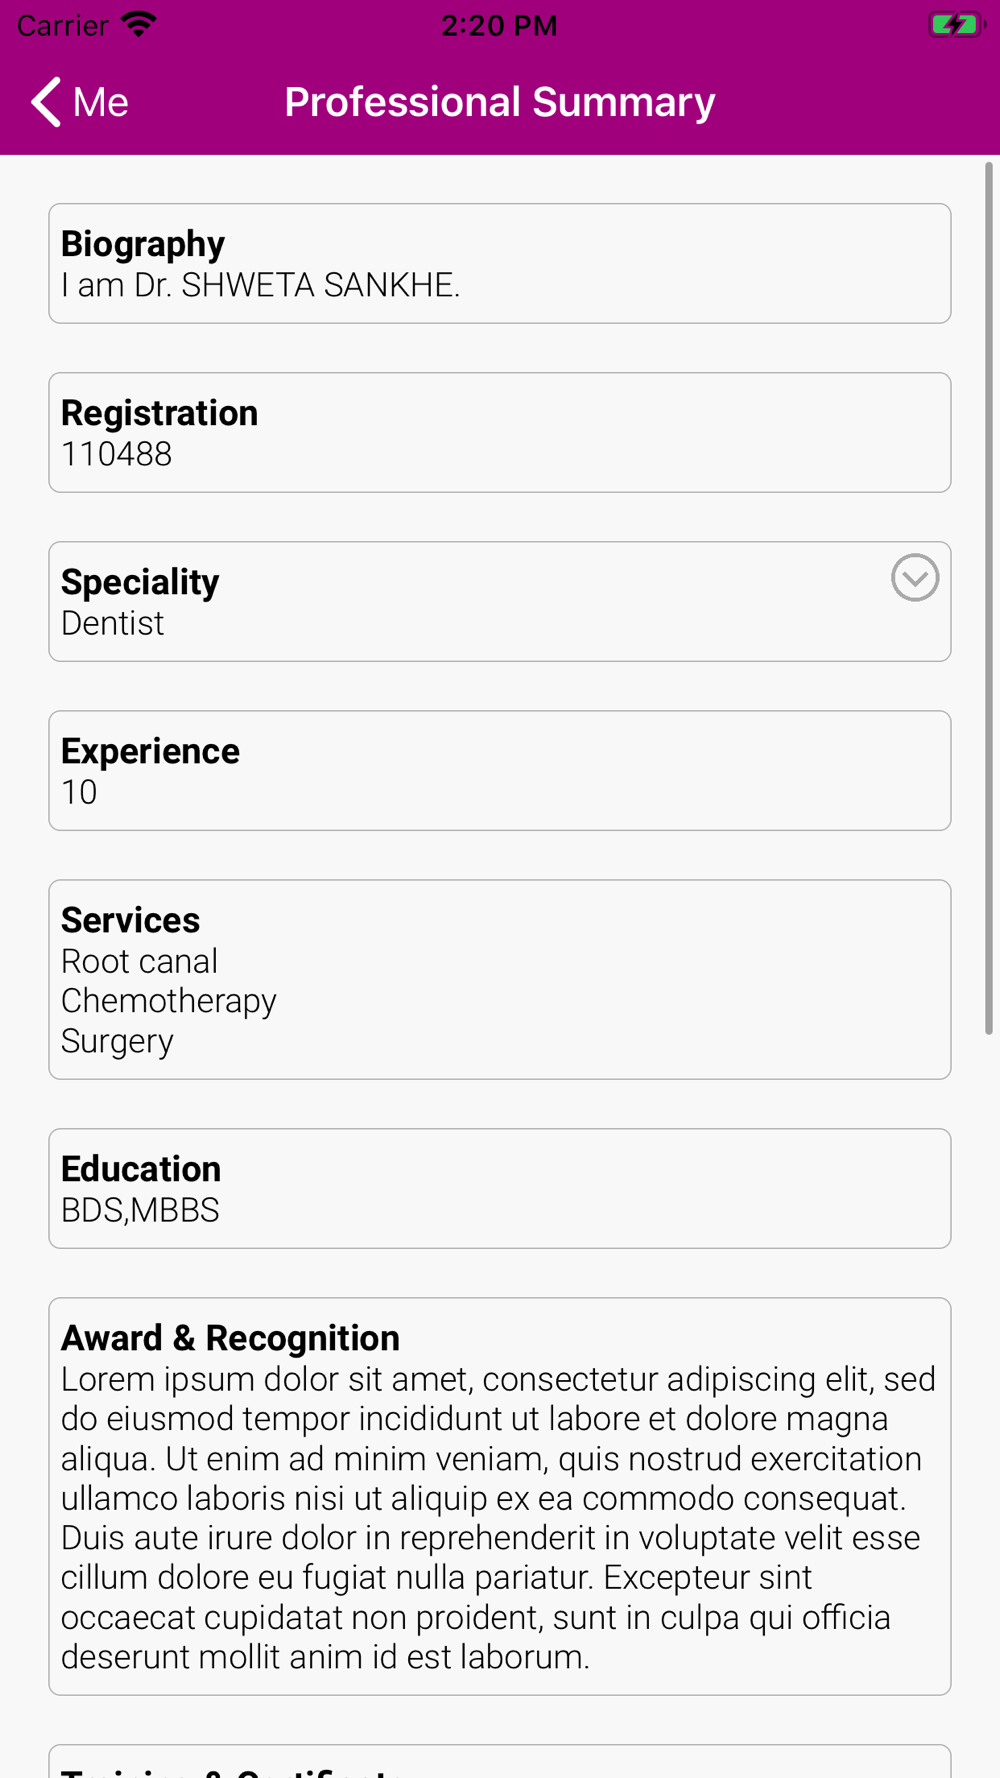Image resolution: width=1000 pixels, height=1778 pixels.
Task: Tap the Training & Certificate card
Action: (499, 1762)
